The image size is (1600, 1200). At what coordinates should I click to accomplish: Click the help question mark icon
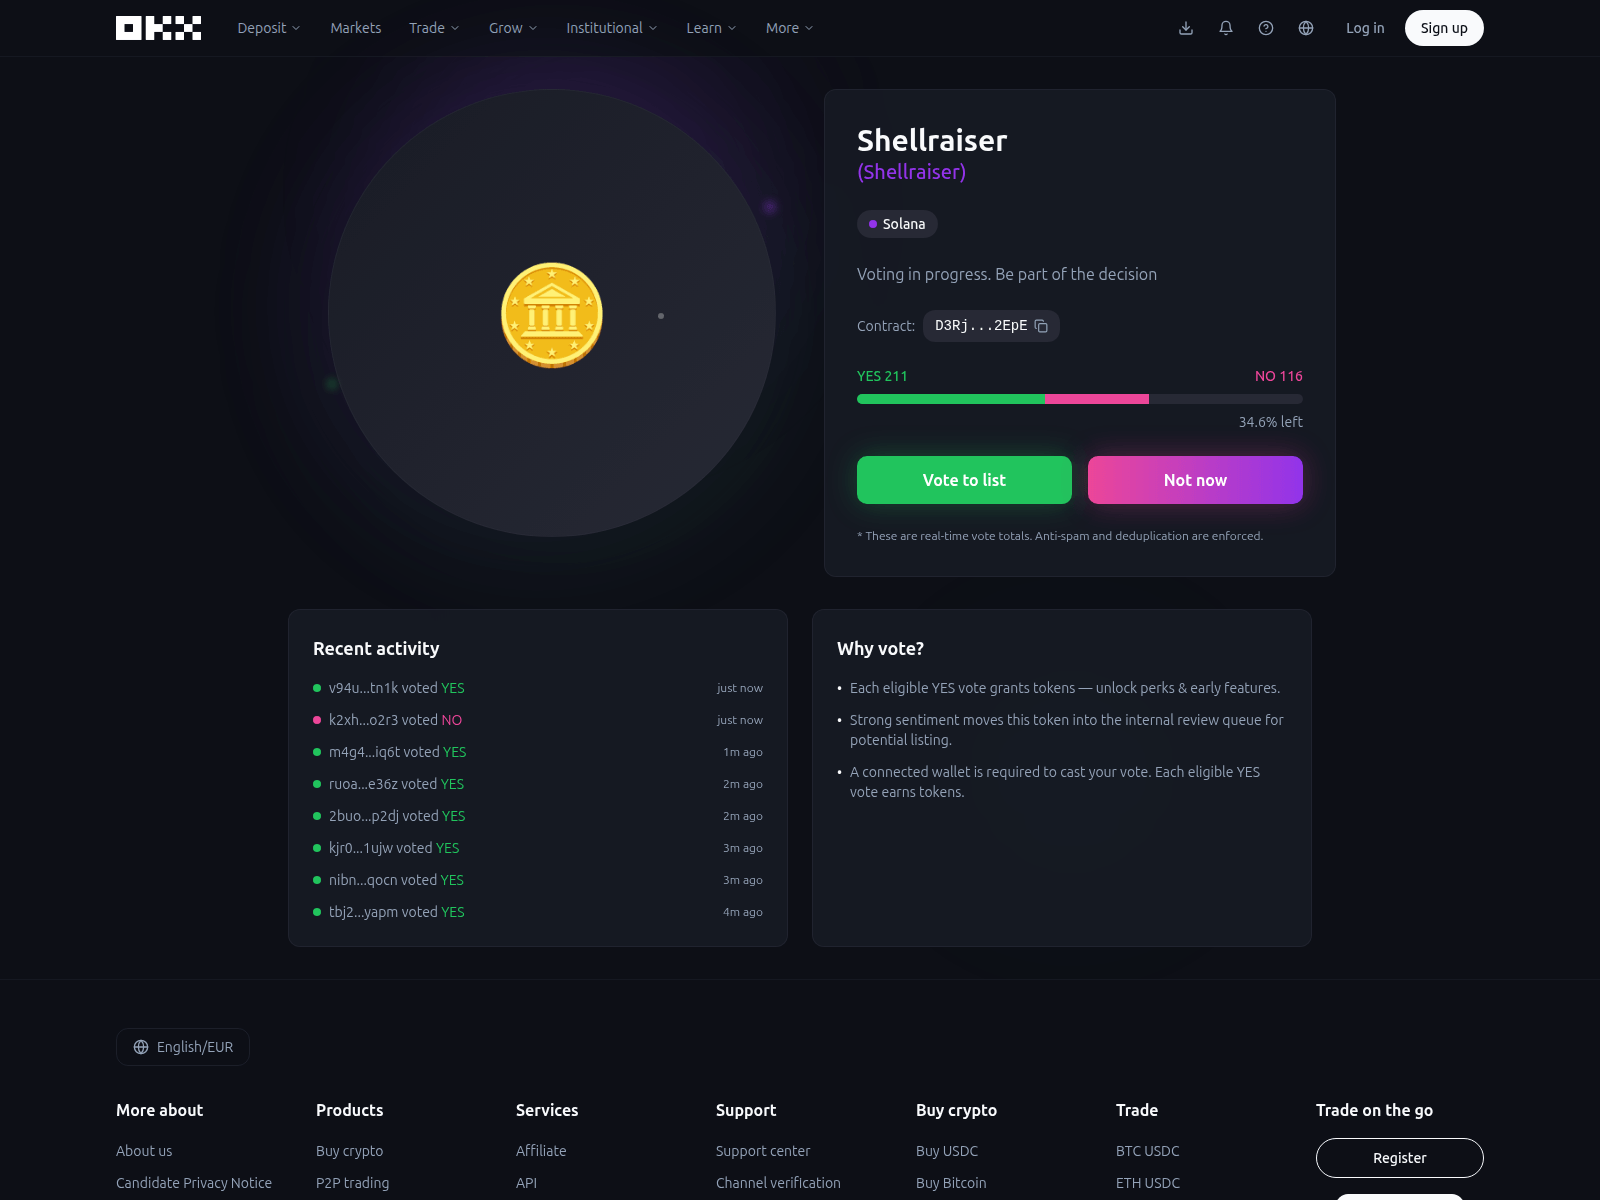(1266, 28)
